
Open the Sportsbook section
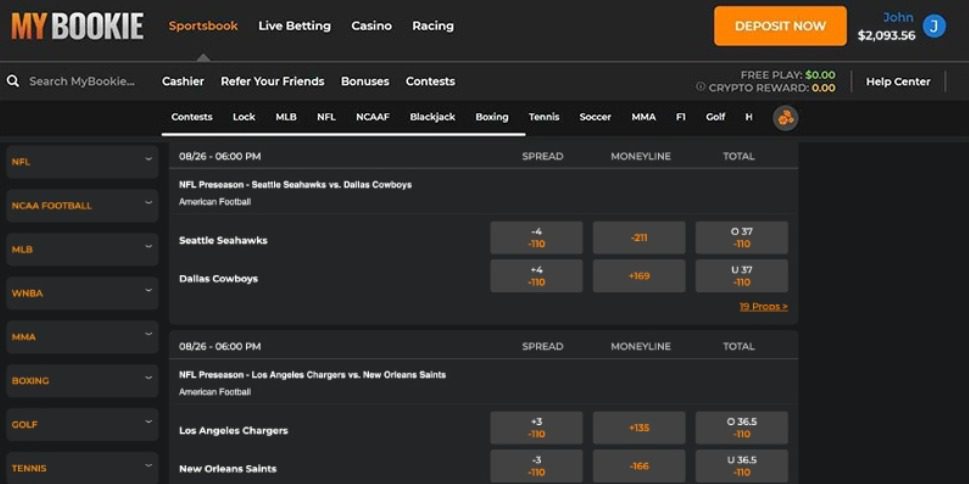coord(203,26)
